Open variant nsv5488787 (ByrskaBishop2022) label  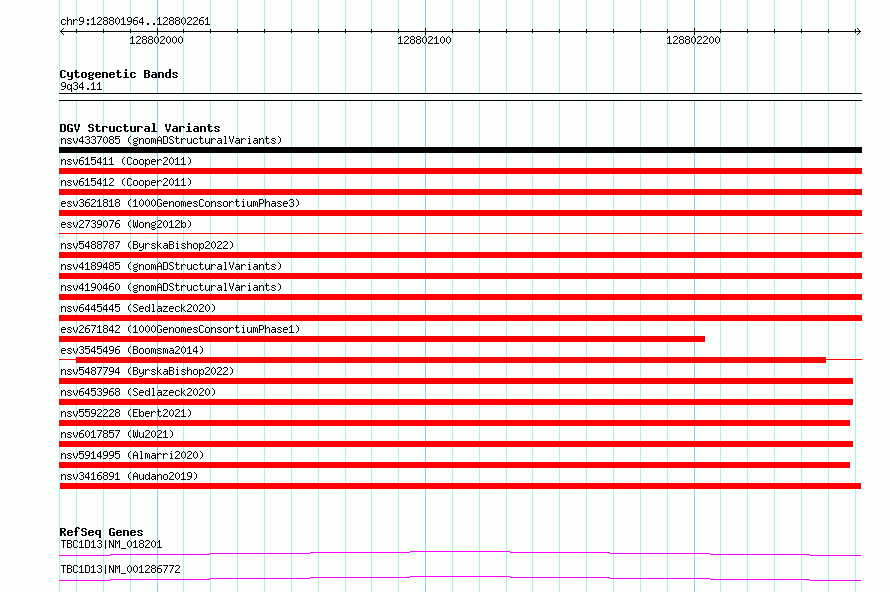click(x=147, y=245)
